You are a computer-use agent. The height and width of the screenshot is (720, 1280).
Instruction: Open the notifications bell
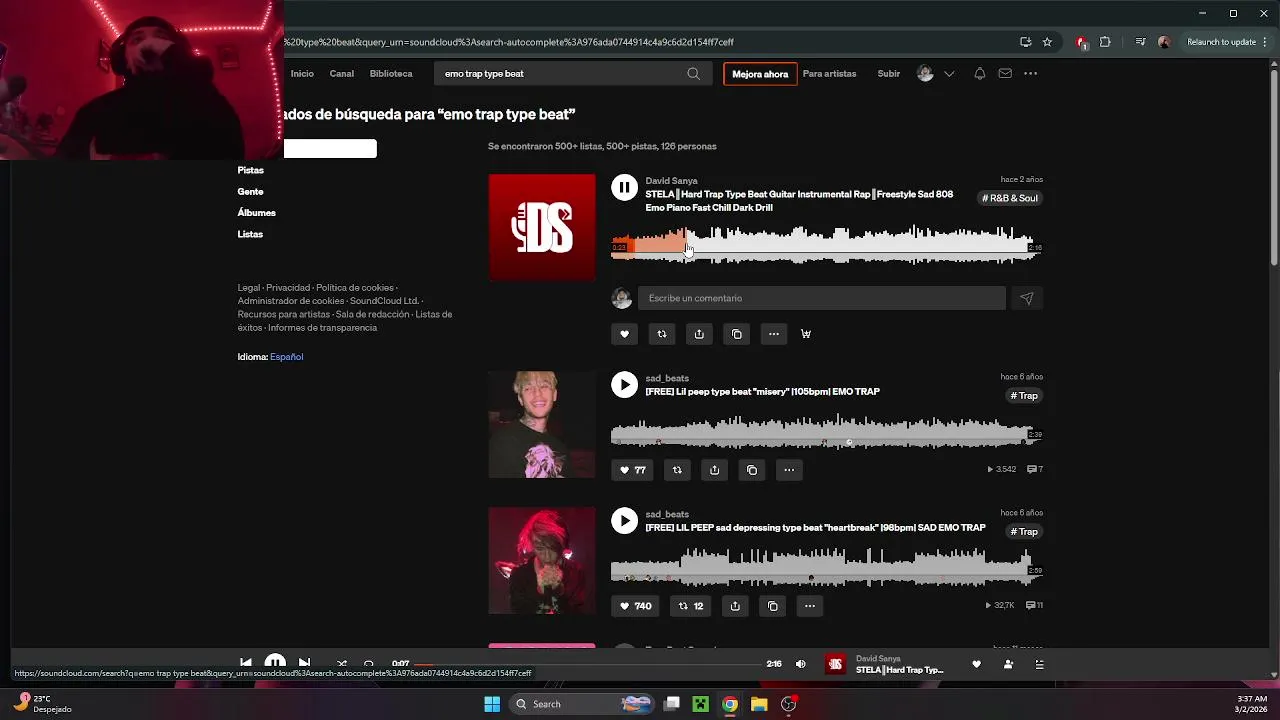(x=980, y=74)
